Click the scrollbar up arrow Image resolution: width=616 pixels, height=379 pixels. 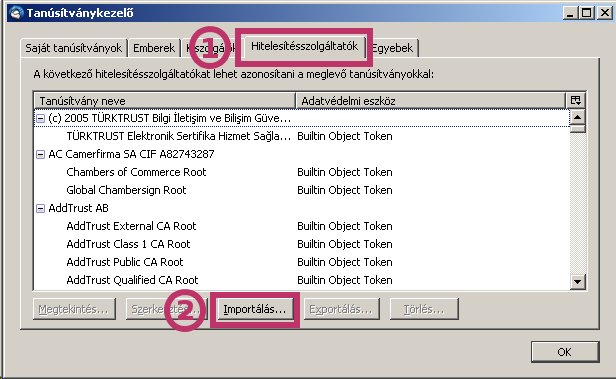pos(578,117)
